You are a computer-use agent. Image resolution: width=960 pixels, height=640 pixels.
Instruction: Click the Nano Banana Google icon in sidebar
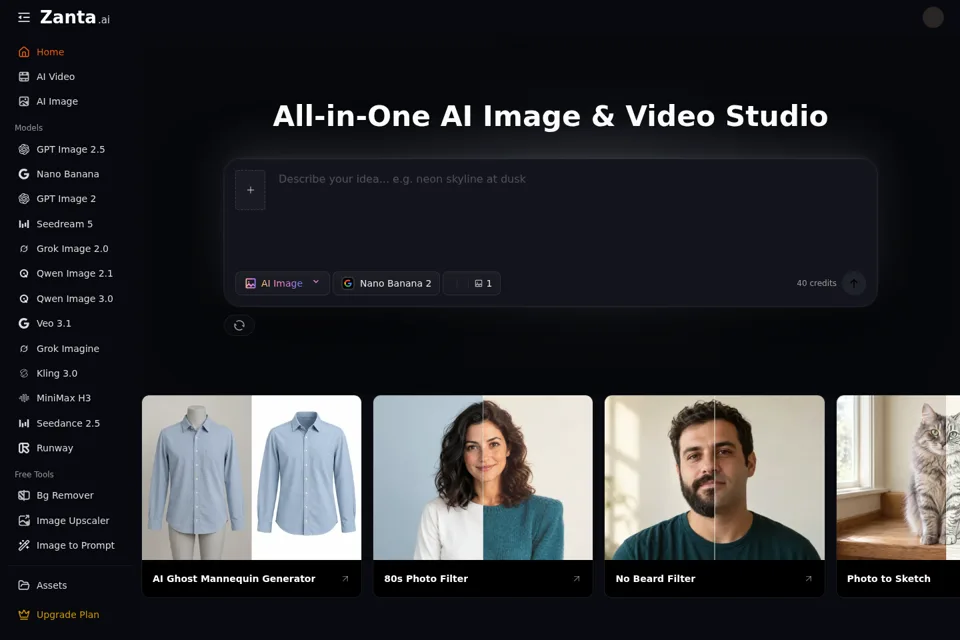click(24, 174)
